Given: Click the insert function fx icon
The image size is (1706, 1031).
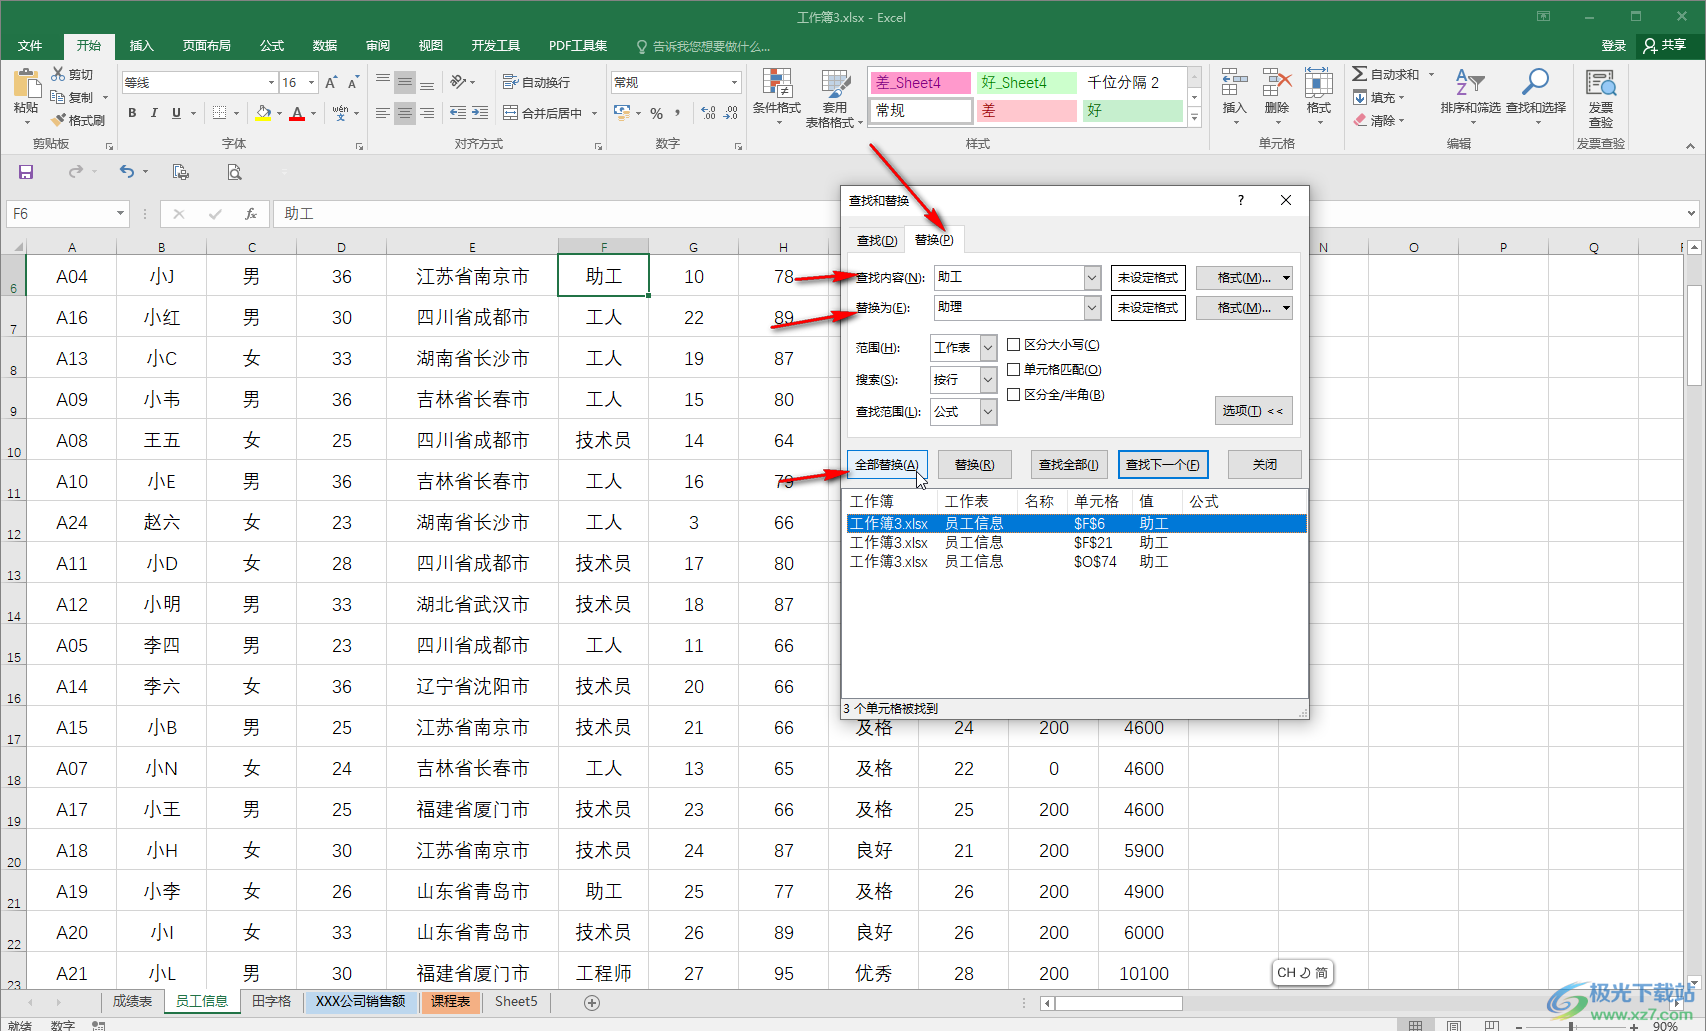Looking at the screenshot, I should tap(251, 214).
